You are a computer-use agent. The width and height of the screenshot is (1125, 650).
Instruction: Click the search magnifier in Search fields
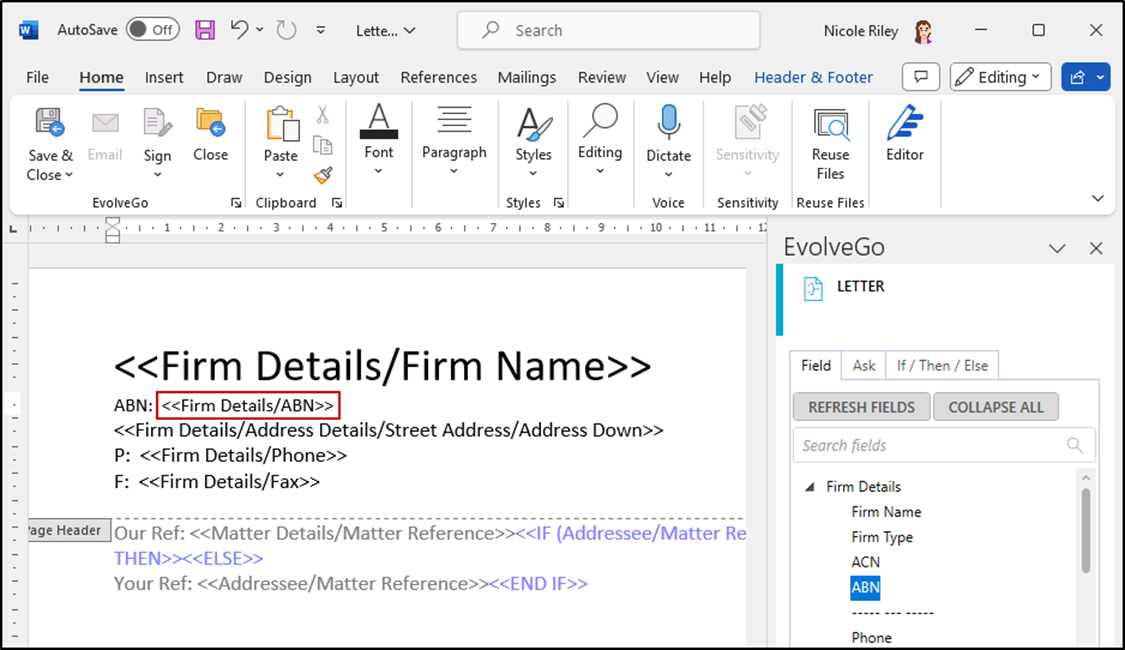(x=1074, y=445)
